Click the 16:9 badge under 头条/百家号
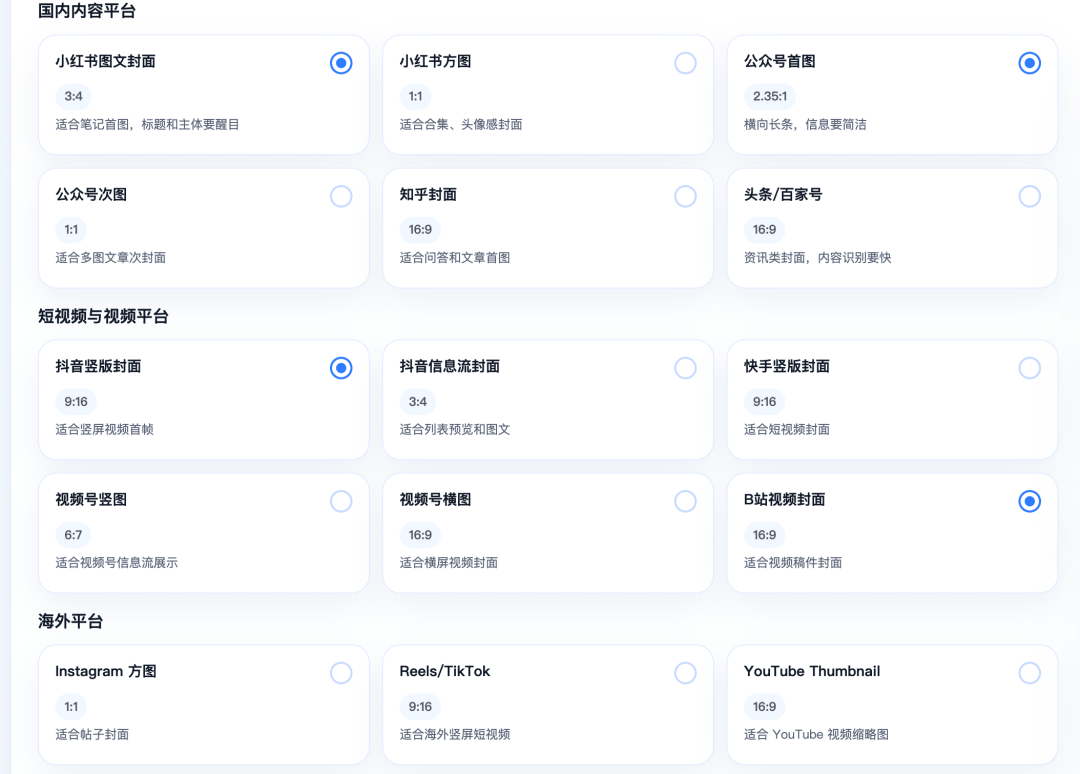 [x=765, y=230]
